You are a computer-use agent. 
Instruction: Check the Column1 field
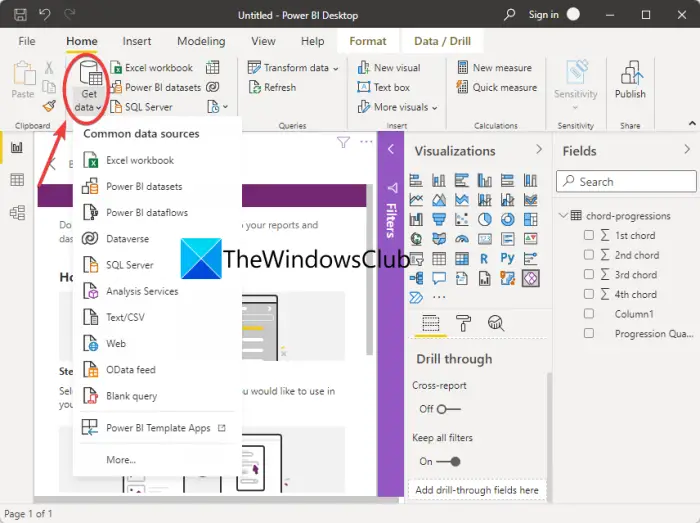pos(589,313)
